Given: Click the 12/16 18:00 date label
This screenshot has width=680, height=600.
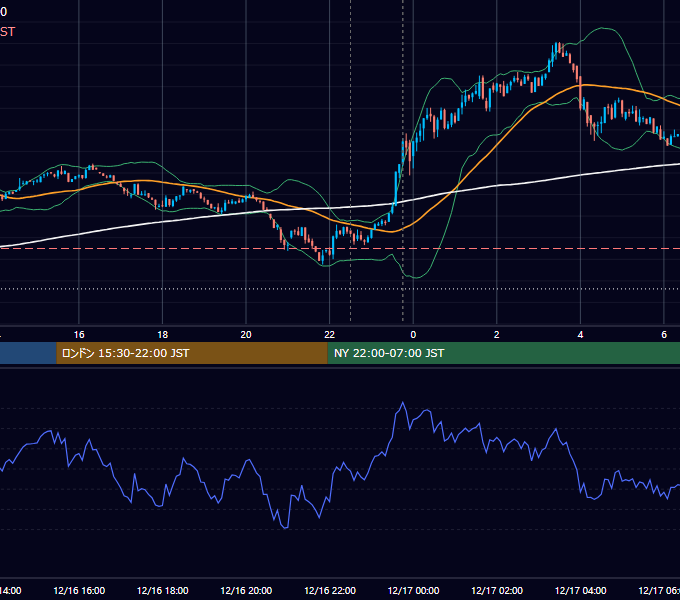Looking at the screenshot, I should 163,590.
